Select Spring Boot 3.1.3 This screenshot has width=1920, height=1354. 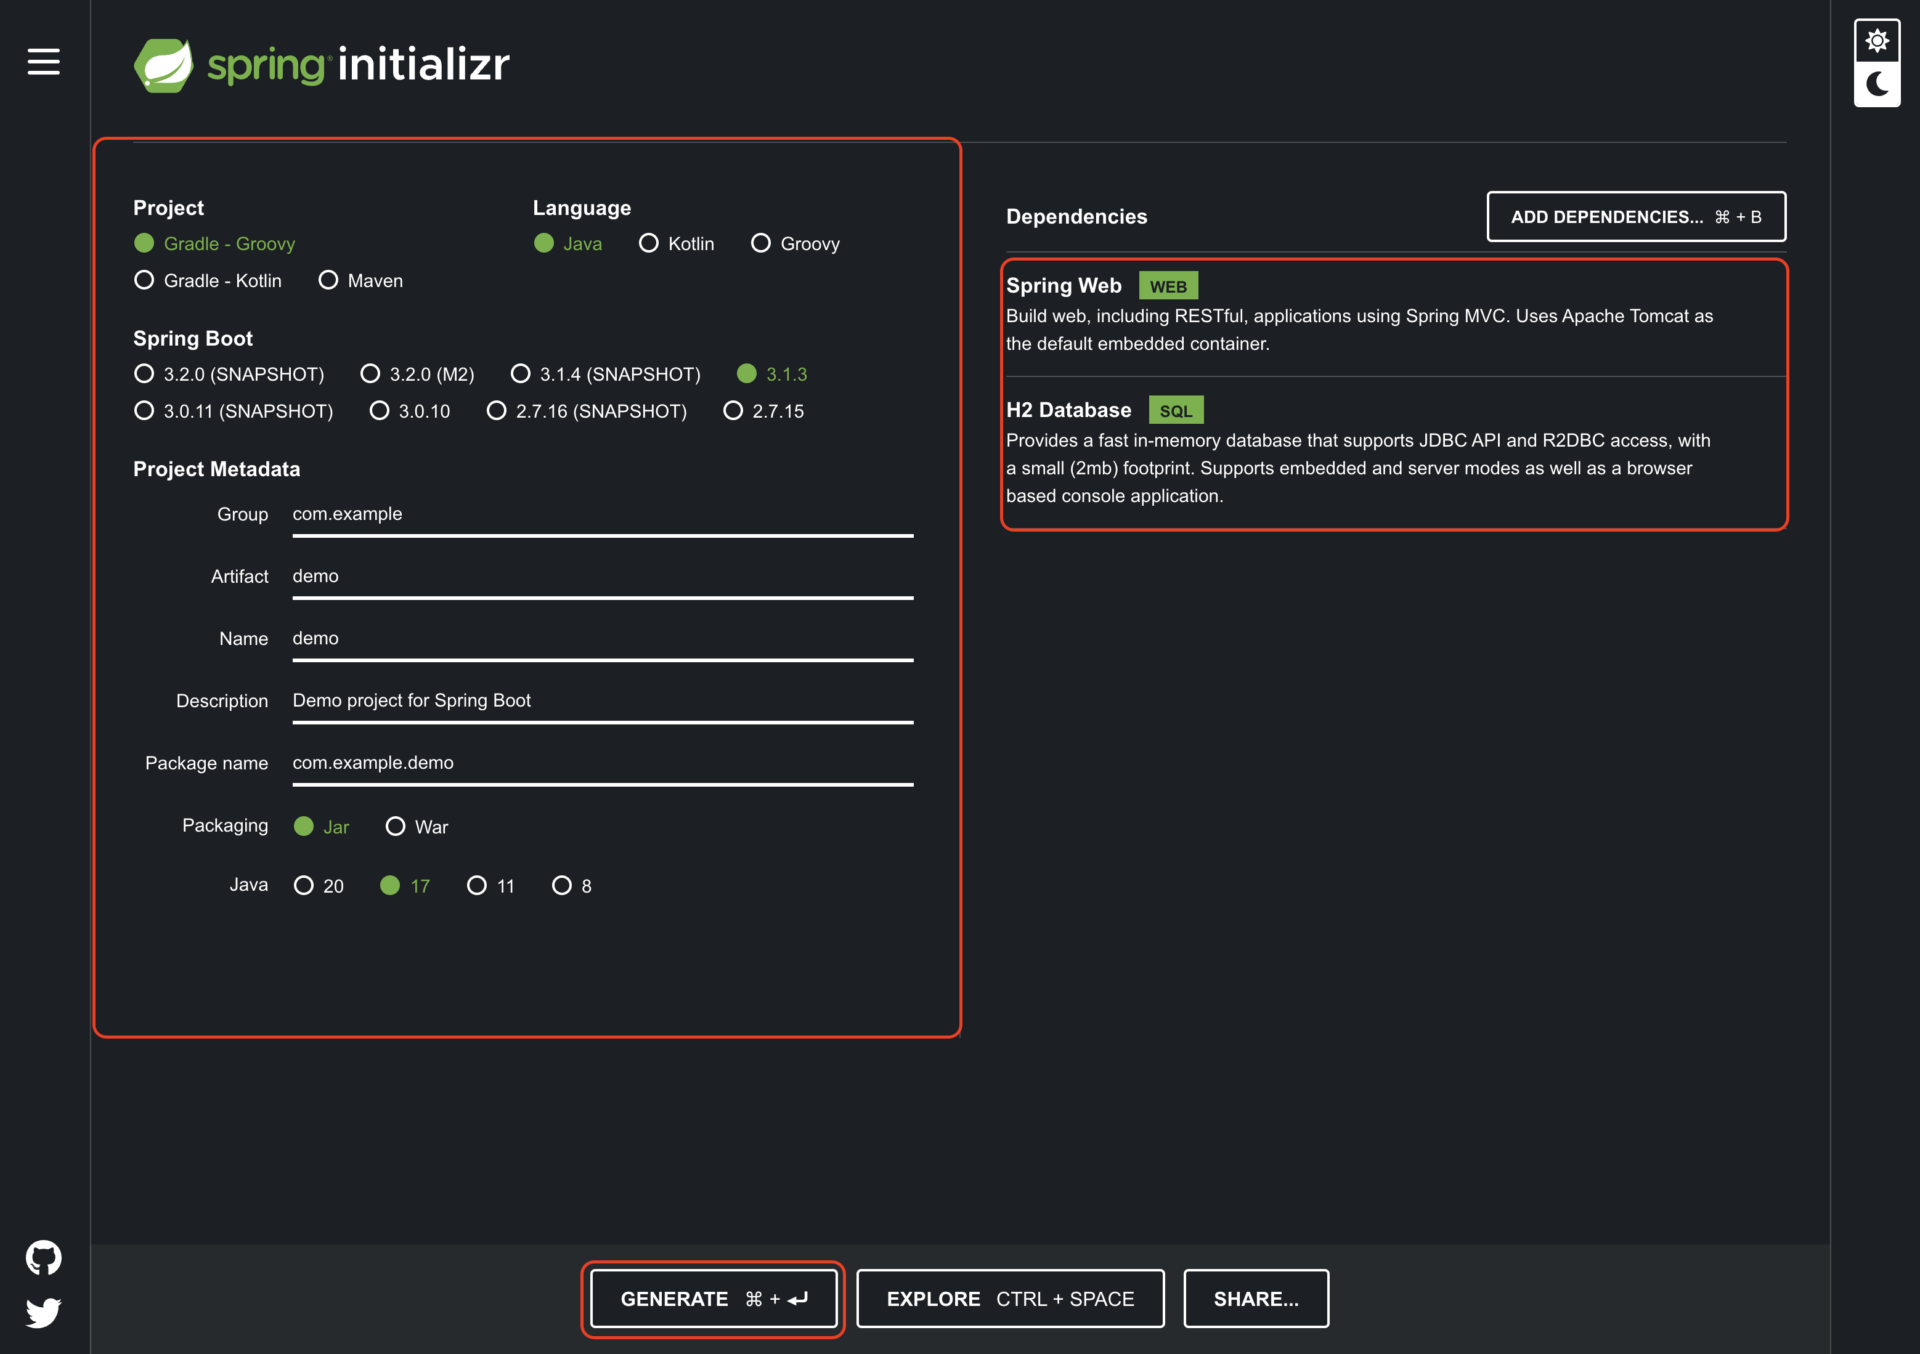pyautogui.click(x=772, y=374)
